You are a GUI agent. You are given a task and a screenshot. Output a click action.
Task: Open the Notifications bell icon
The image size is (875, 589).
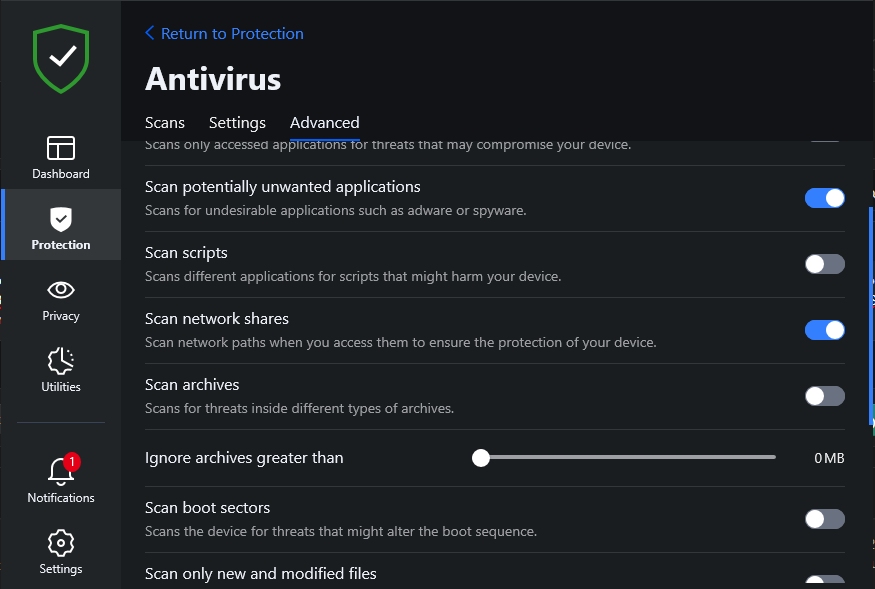(x=61, y=471)
